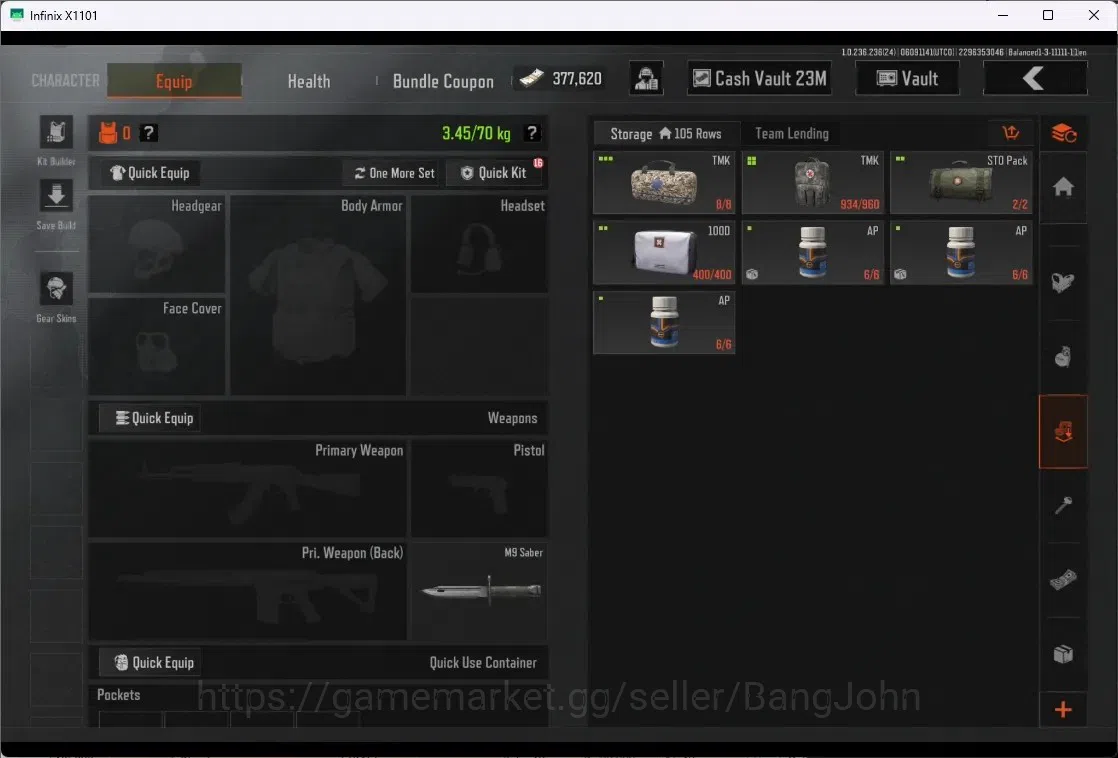
Task: Switch to the Equip tab
Action: pos(174,81)
